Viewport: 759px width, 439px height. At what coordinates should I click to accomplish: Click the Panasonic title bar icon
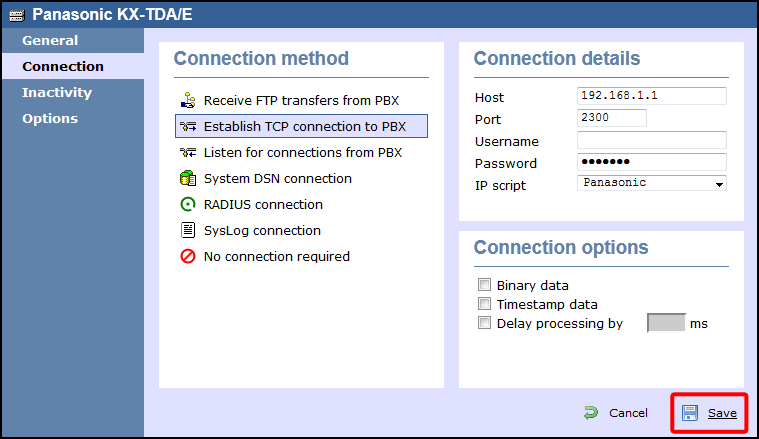(x=17, y=15)
